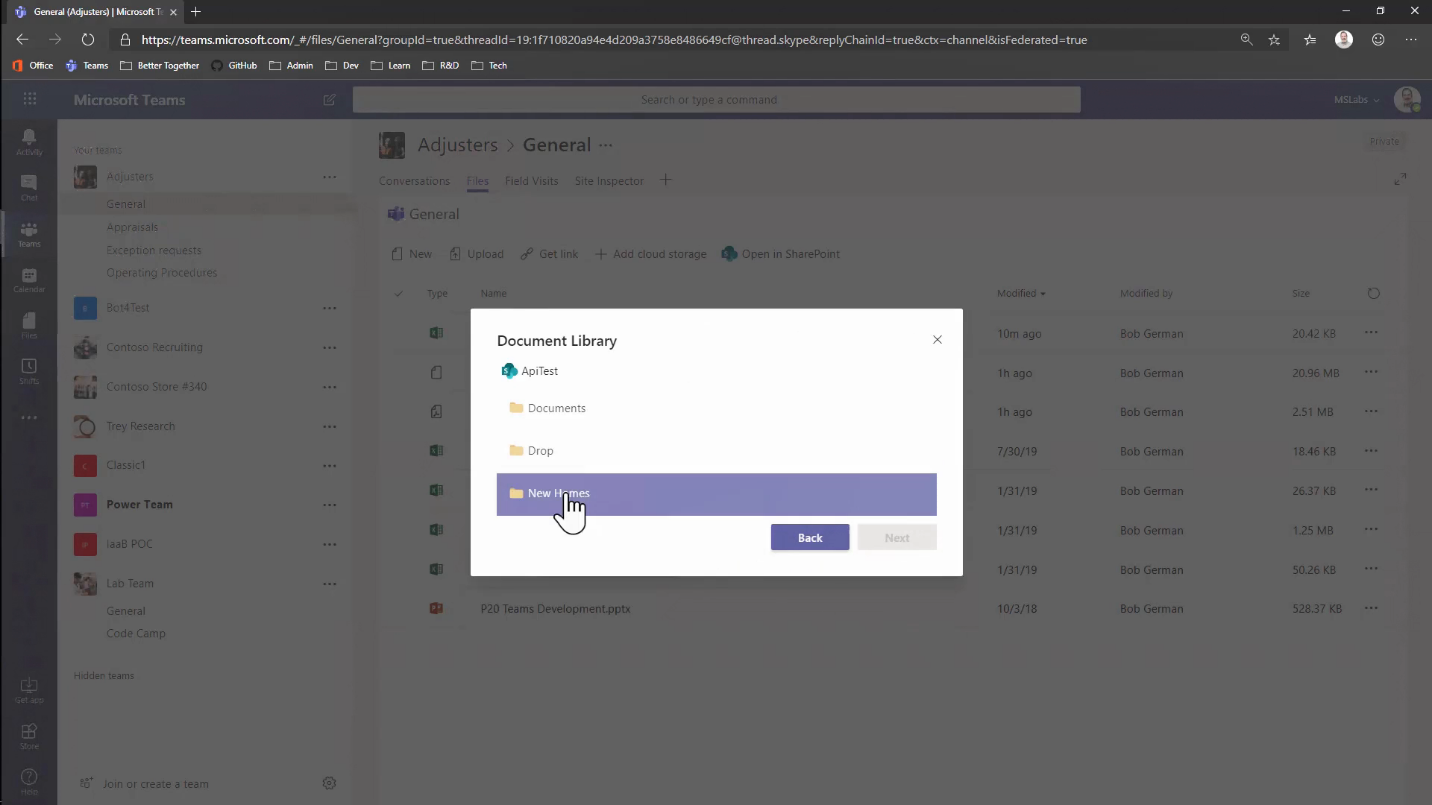Switch to the Field Visits tab

[531, 181]
